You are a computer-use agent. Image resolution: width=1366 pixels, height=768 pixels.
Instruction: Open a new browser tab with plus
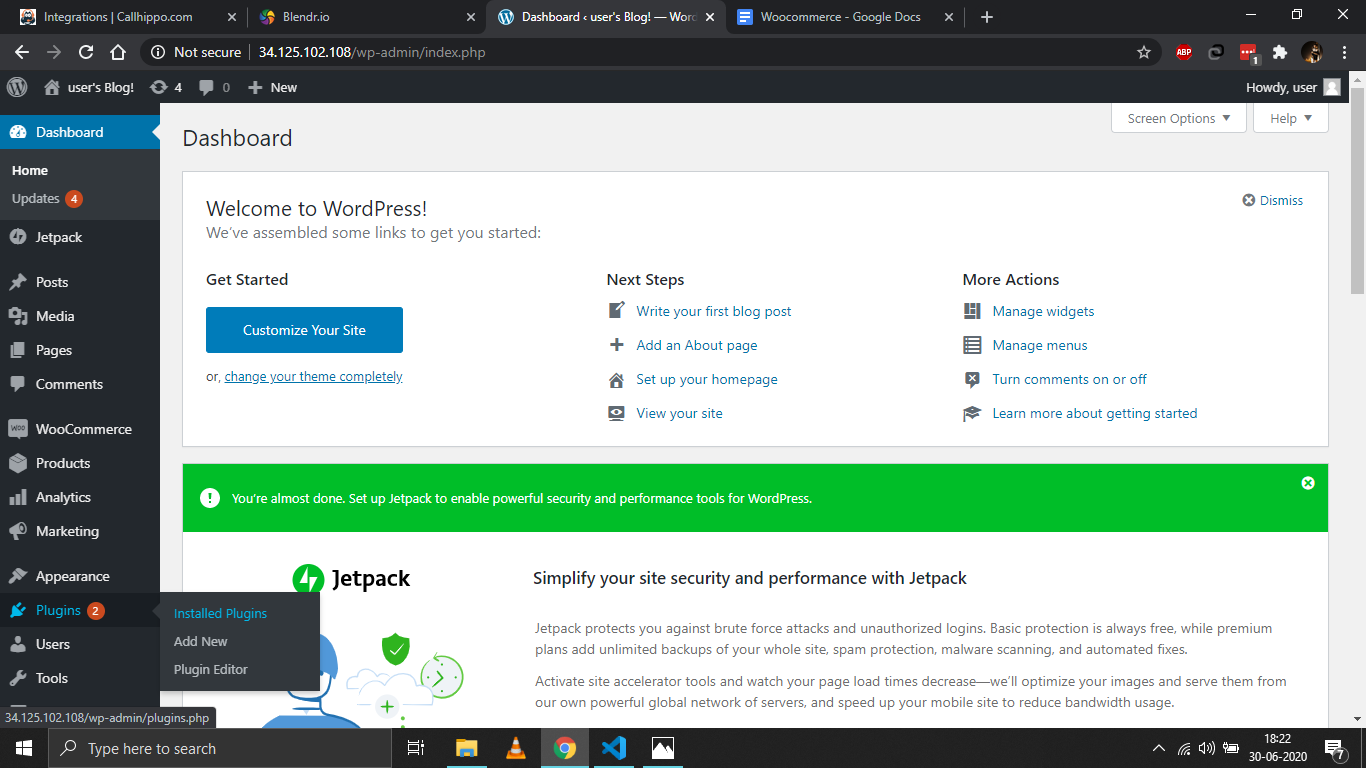tap(987, 17)
